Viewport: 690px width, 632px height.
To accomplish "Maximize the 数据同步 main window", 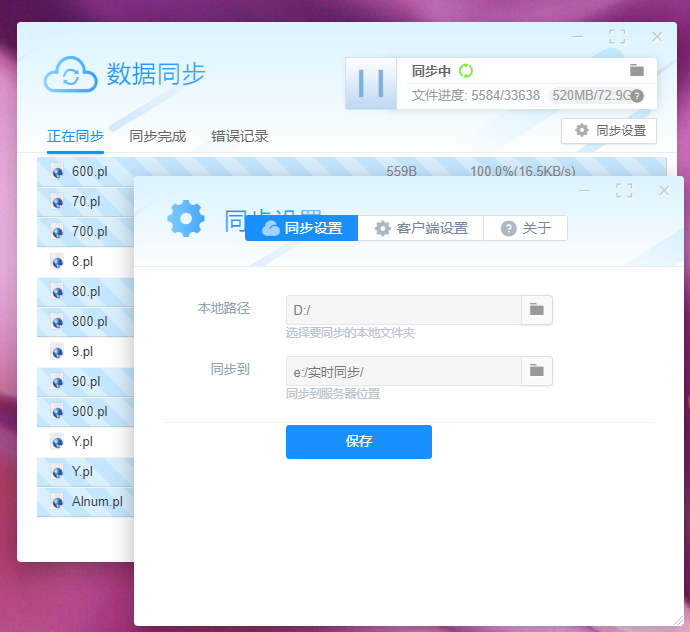I will pos(617,37).
